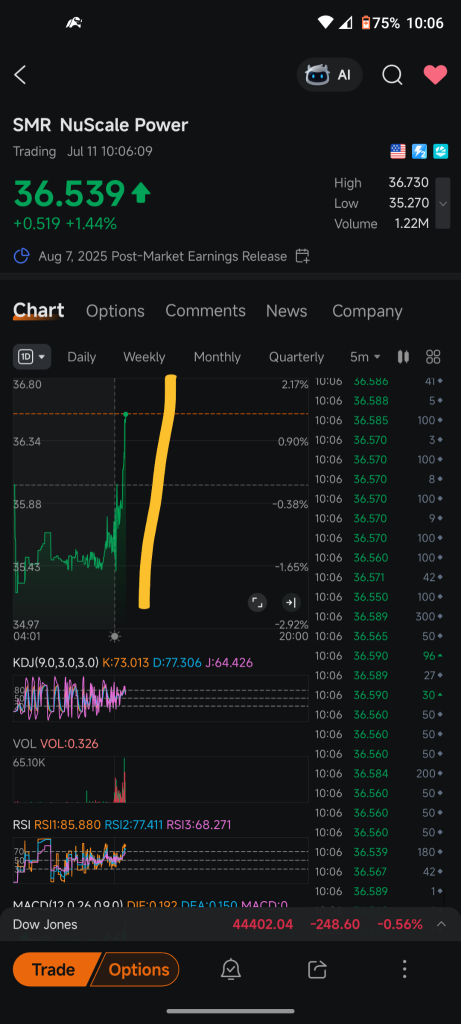Tap the Wi-Fi status icon
The width and height of the screenshot is (461, 1024).
326,23
